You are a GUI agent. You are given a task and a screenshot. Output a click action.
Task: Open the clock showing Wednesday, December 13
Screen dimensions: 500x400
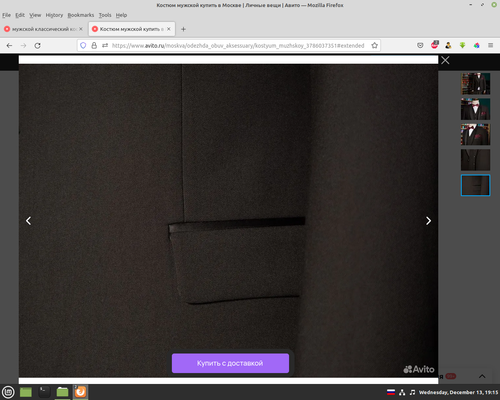(458, 392)
